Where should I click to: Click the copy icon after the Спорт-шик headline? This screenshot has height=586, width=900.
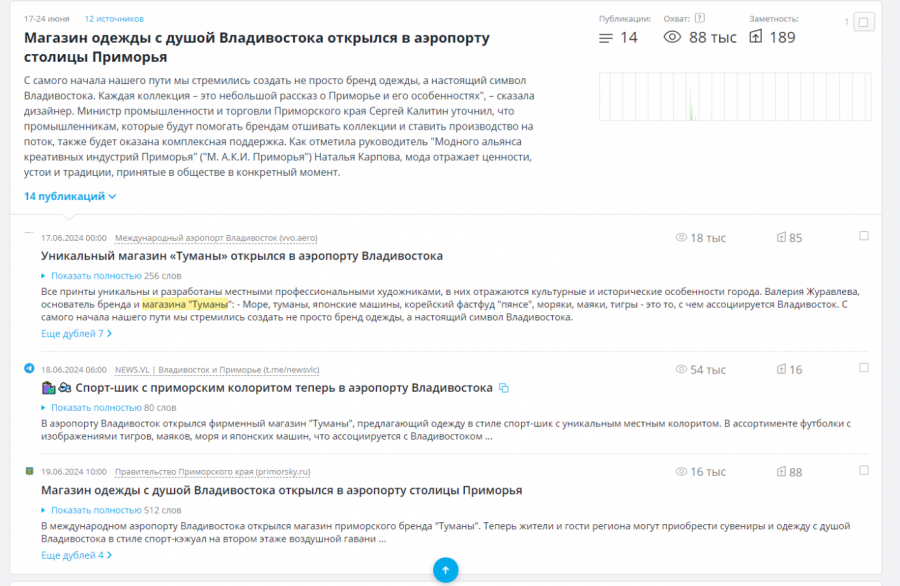(504, 388)
